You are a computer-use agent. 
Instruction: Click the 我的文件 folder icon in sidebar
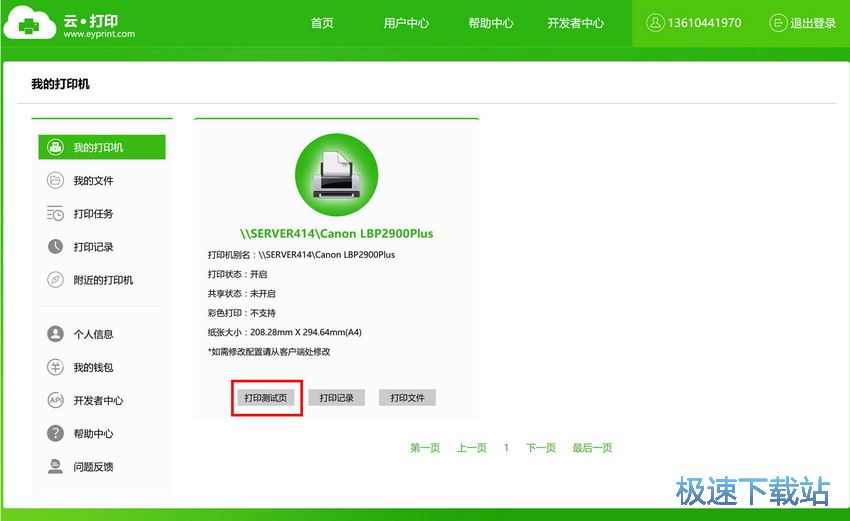tap(55, 181)
